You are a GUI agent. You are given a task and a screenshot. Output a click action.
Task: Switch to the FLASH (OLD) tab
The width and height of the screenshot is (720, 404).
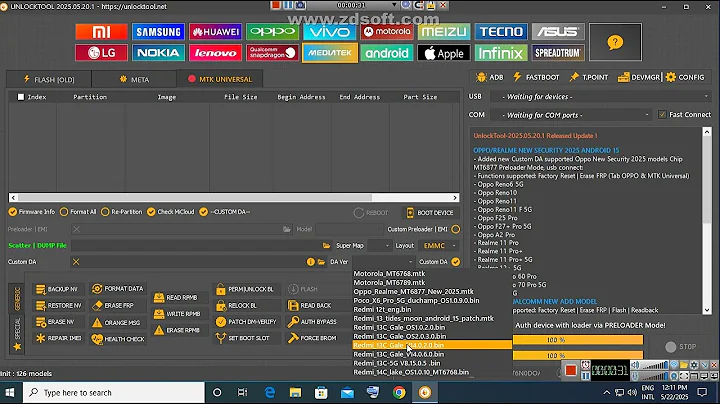49,79
